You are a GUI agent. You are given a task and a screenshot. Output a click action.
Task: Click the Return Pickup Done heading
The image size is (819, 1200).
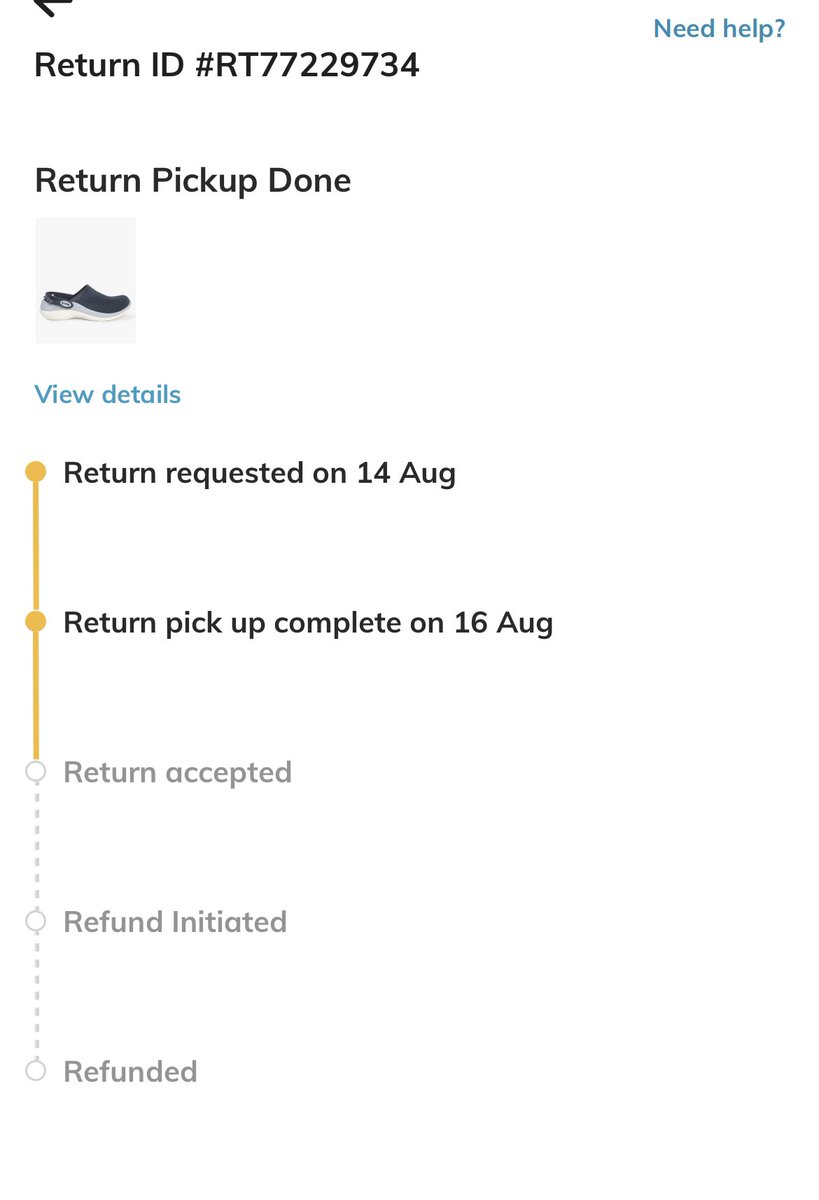pyautogui.click(x=193, y=181)
